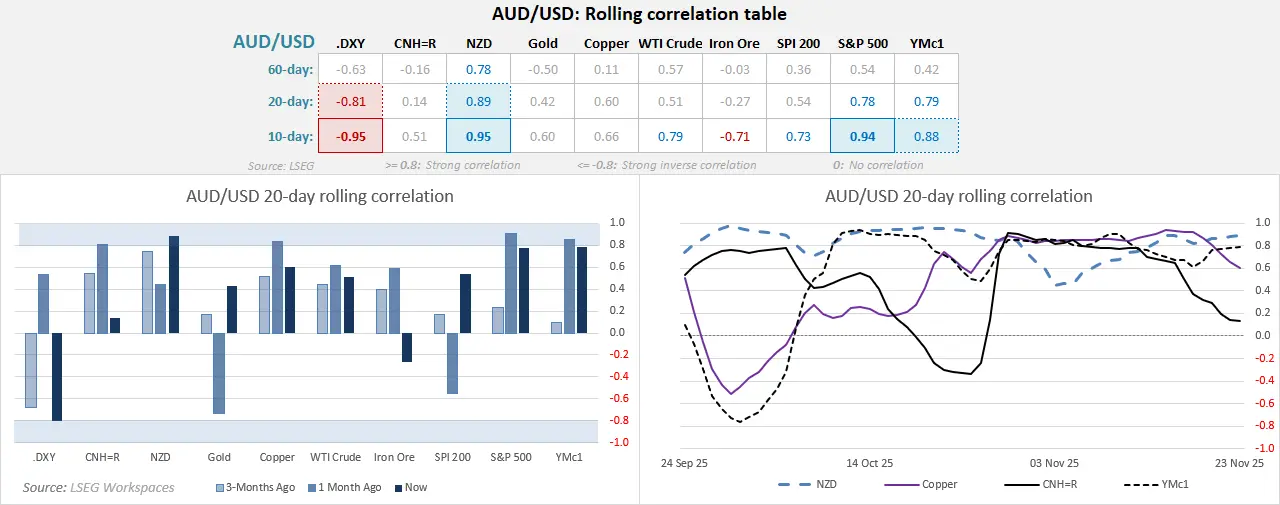Click the WTI Crude column header in table

click(x=670, y=43)
